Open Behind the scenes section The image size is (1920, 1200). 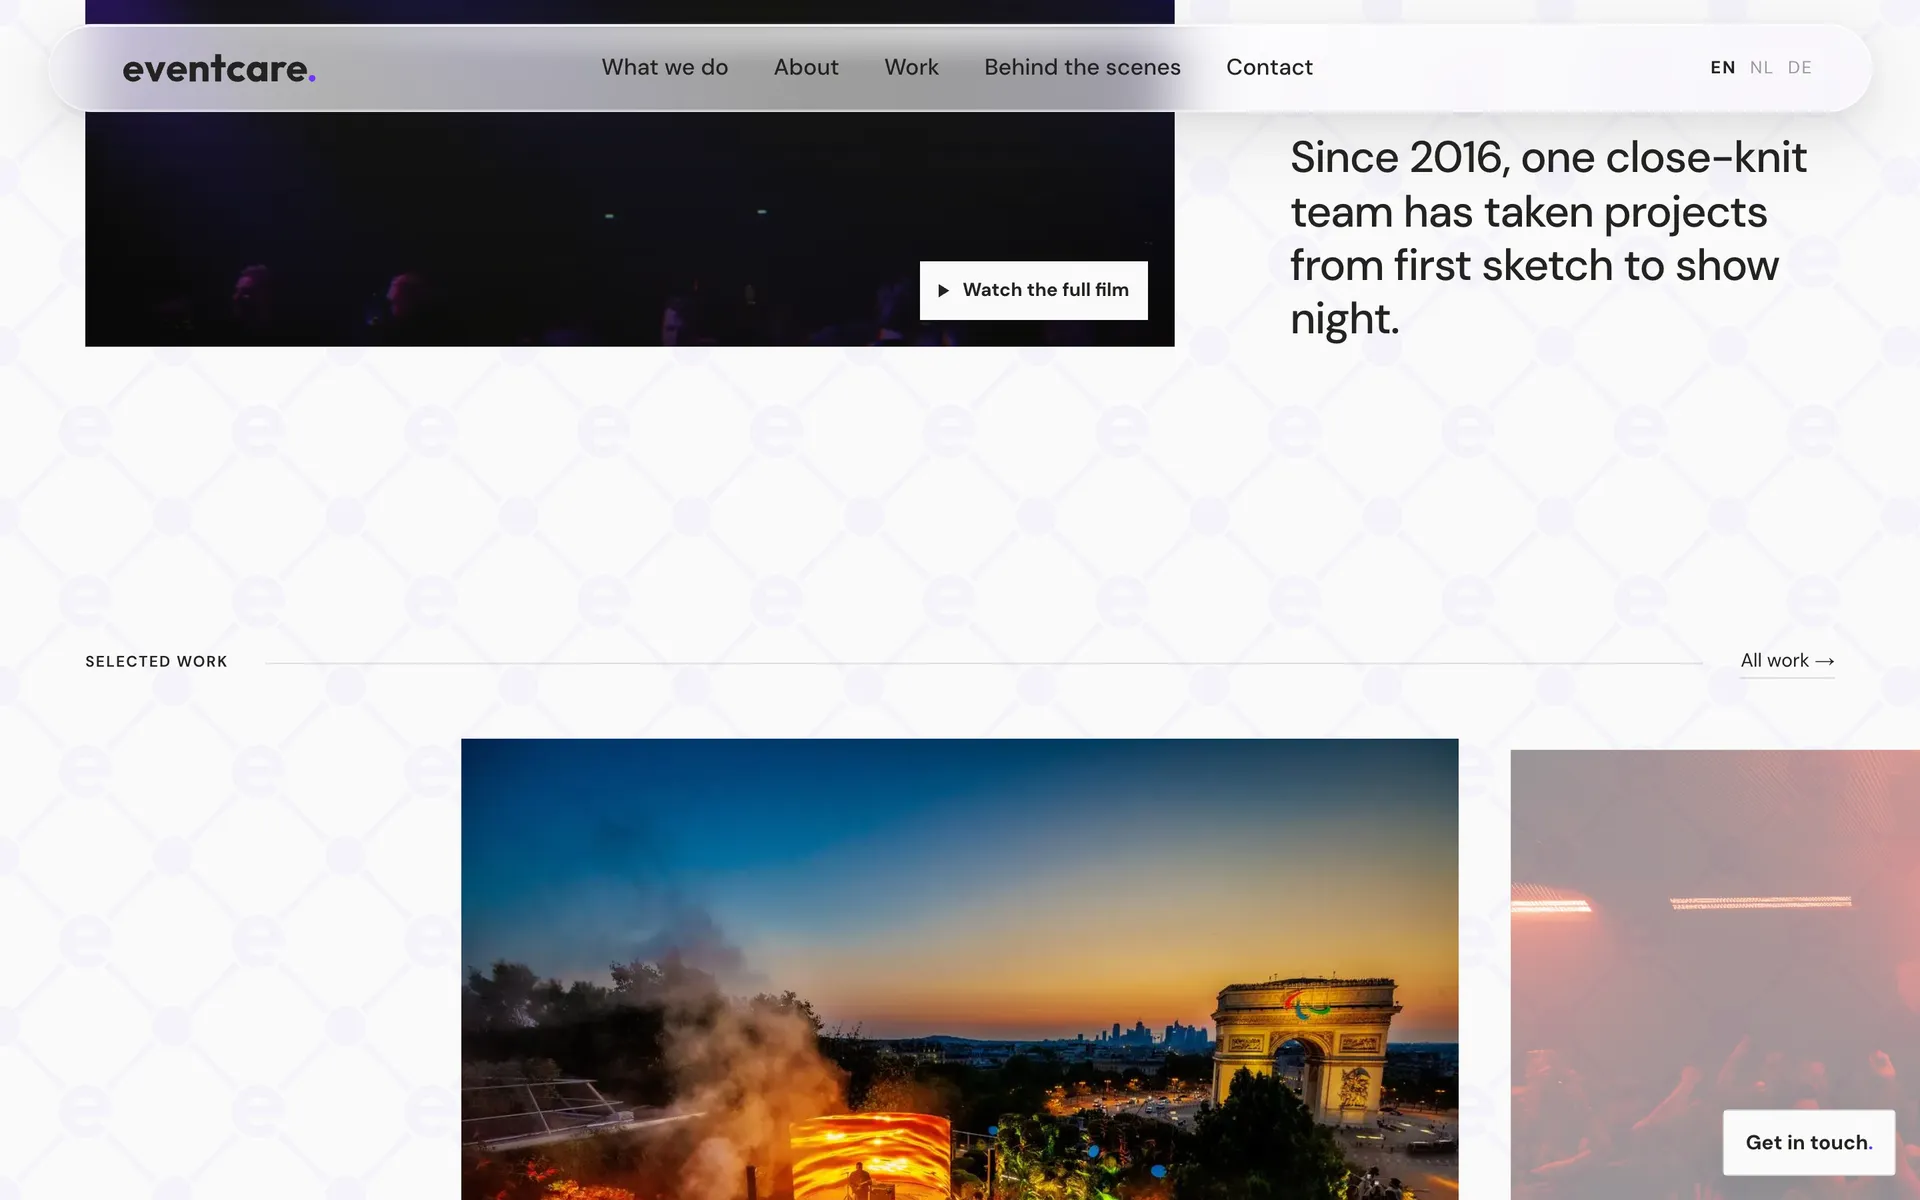(x=1082, y=67)
